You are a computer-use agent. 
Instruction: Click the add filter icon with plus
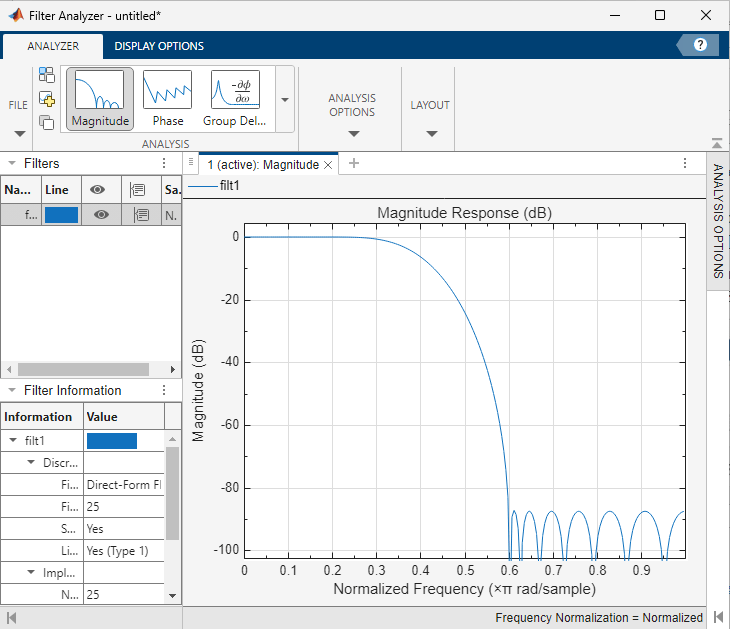[x=47, y=98]
